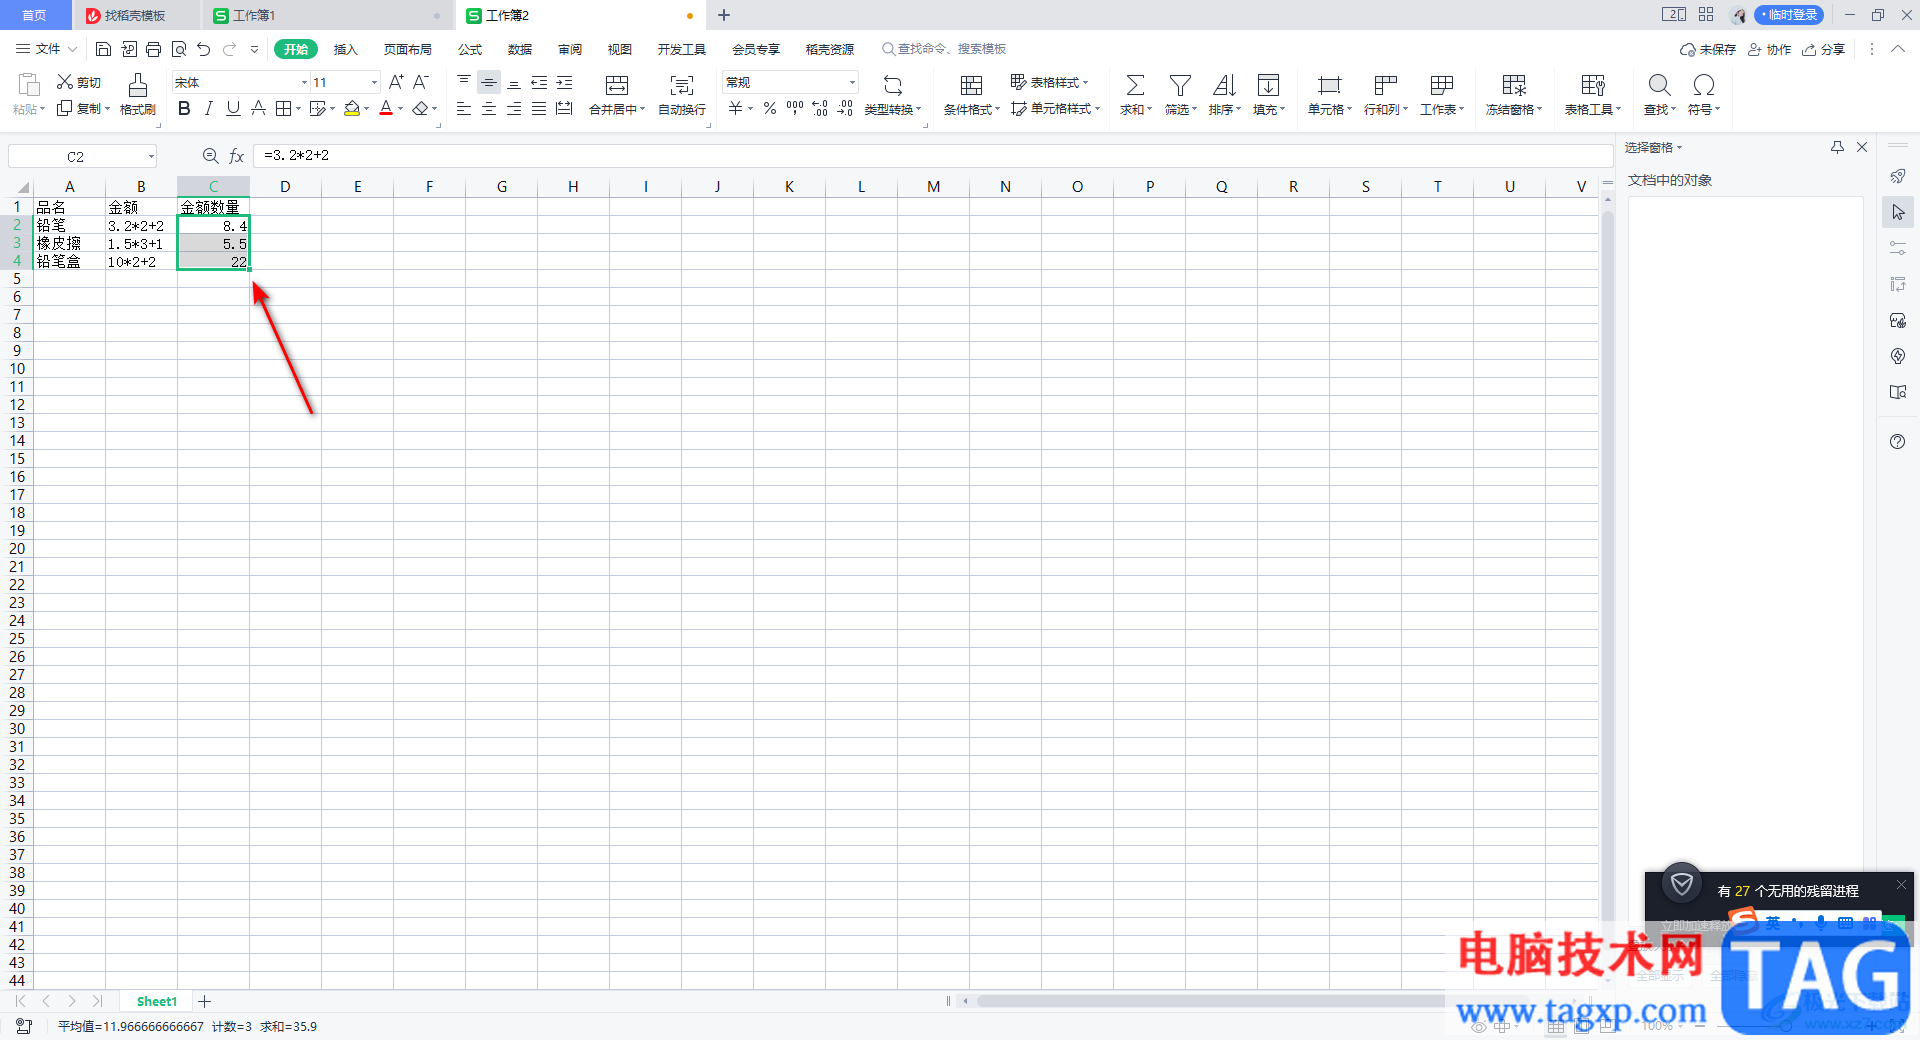Toggle middle vertical alignment
The image size is (1920, 1040).
(x=489, y=82)
